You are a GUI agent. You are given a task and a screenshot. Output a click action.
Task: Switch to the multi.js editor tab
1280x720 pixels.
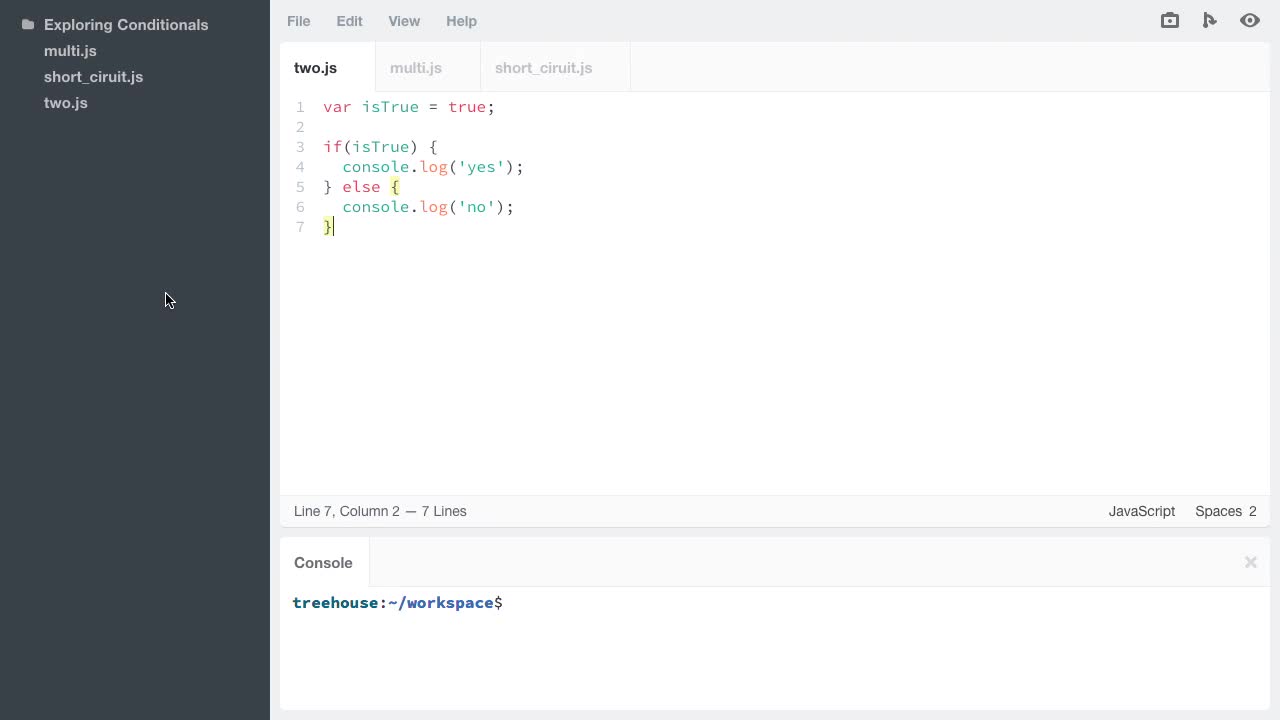click(x=416, y=68)
